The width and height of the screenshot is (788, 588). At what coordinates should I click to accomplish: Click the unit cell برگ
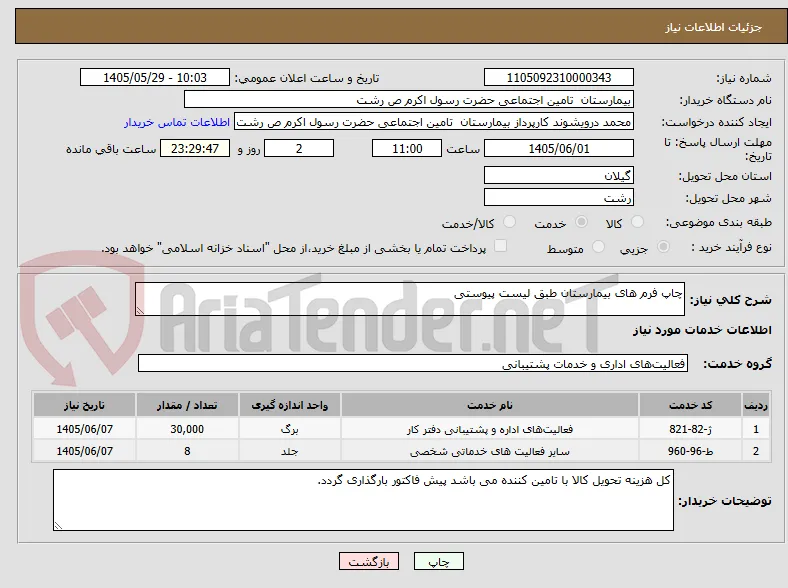tap(290, 429)
